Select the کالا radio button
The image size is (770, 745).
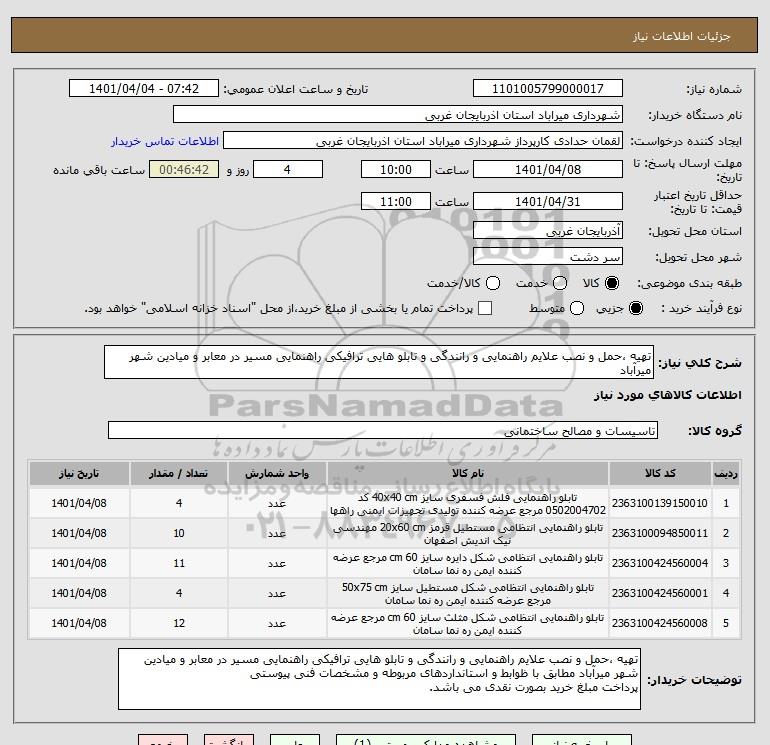coord(612,283)
